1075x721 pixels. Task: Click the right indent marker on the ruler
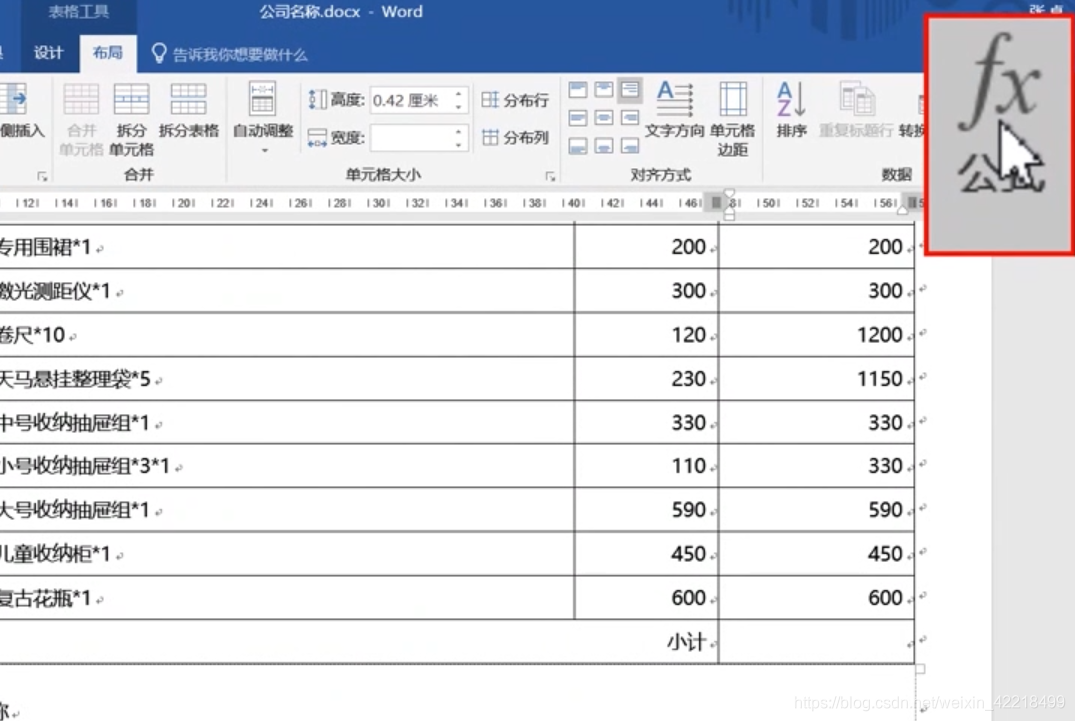coord(903,210)
